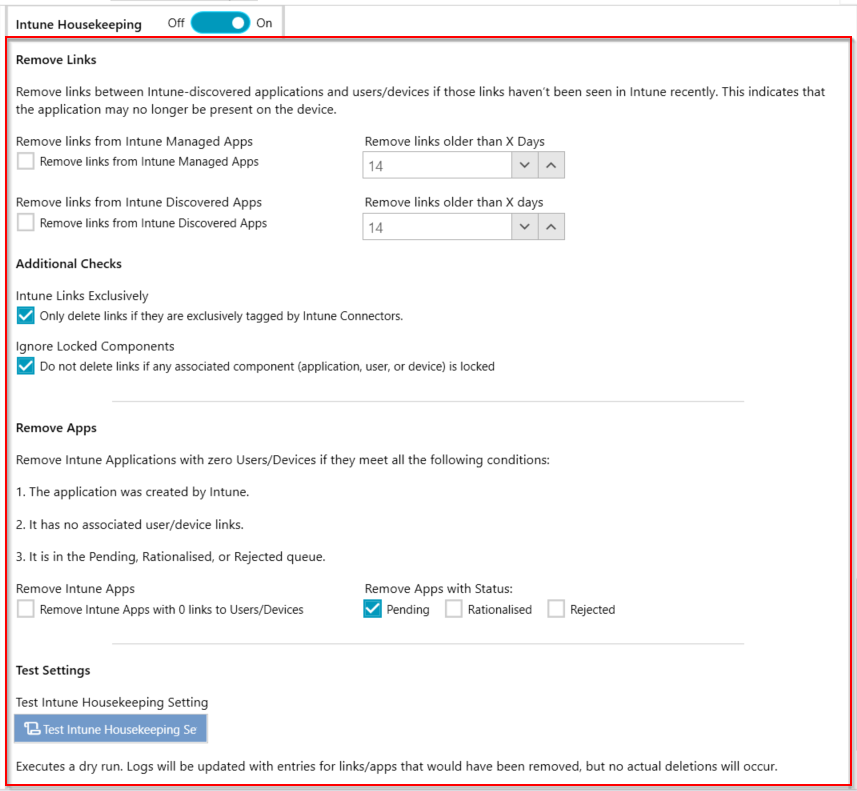Enable Remove links from Intune Managed Apps checkbox
Image resolution: width=857 pixels, height=791 pixels.
pyautogui.click(x=25, y=162)
